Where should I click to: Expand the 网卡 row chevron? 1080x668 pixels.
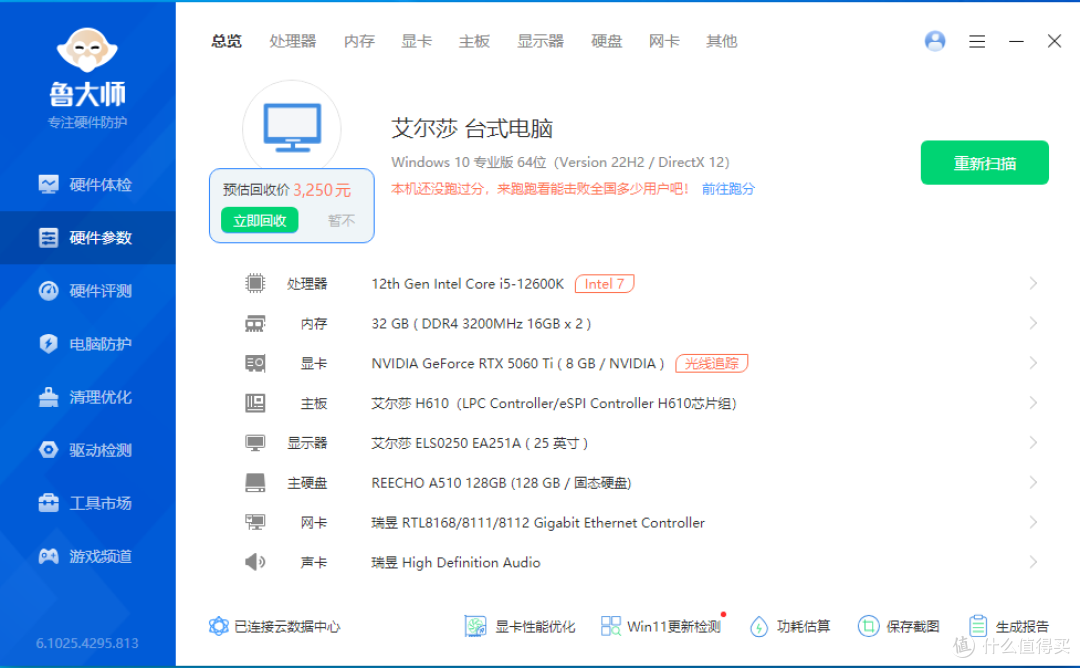pyautogui.click(x=1033, y=523)
